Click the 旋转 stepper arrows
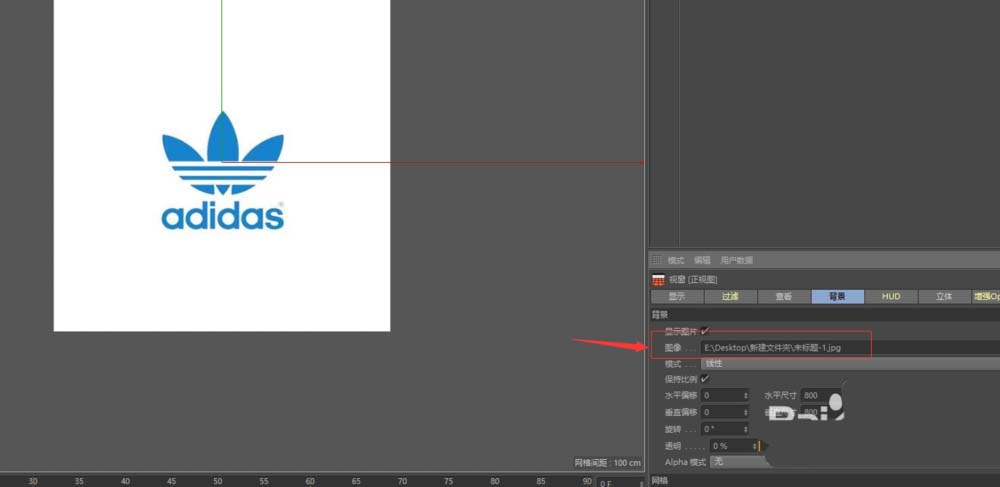The height and width of the screenshot is (487, 1000). [x=746, y=429]
